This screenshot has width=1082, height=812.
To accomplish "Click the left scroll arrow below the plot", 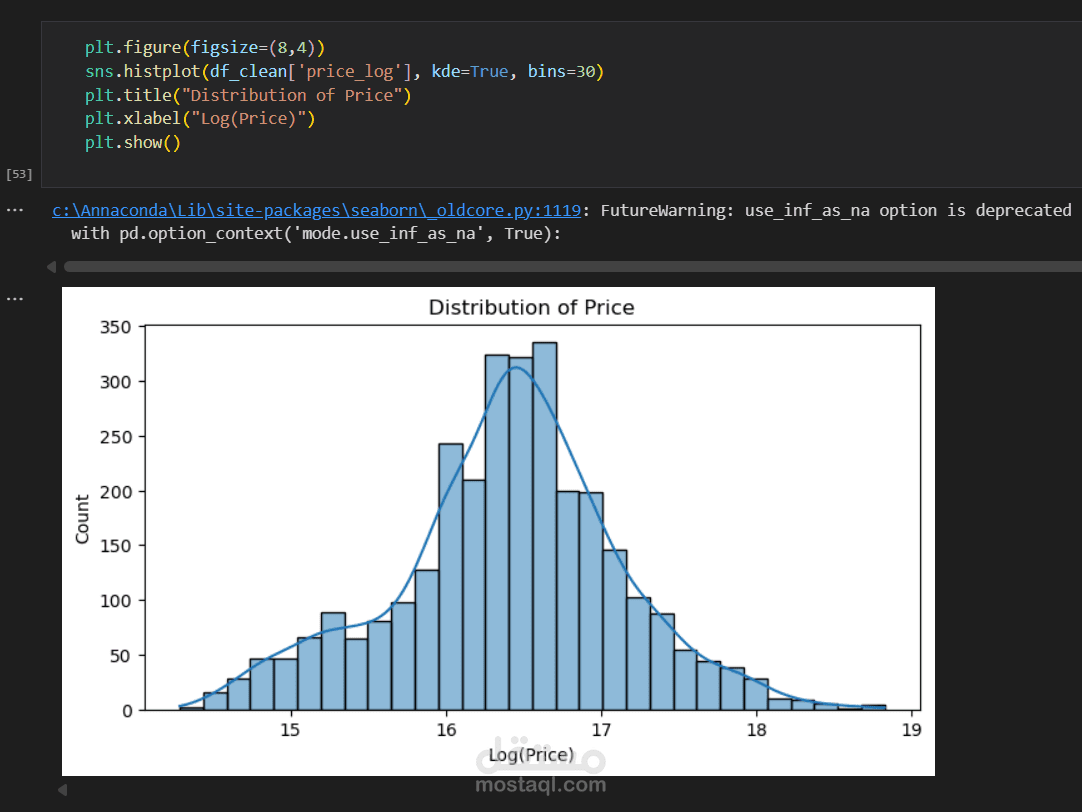I will (62, 789).
